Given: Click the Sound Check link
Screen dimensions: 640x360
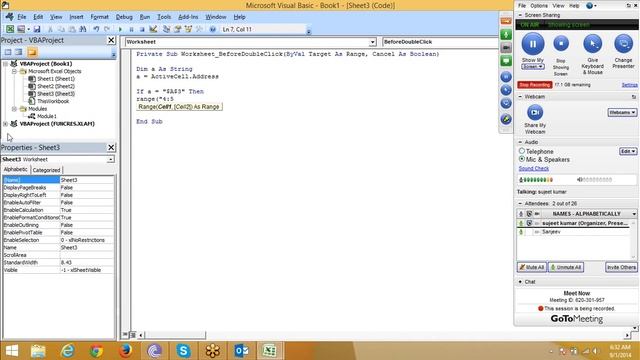Looking at the screenshot, I should pos(533,169).
